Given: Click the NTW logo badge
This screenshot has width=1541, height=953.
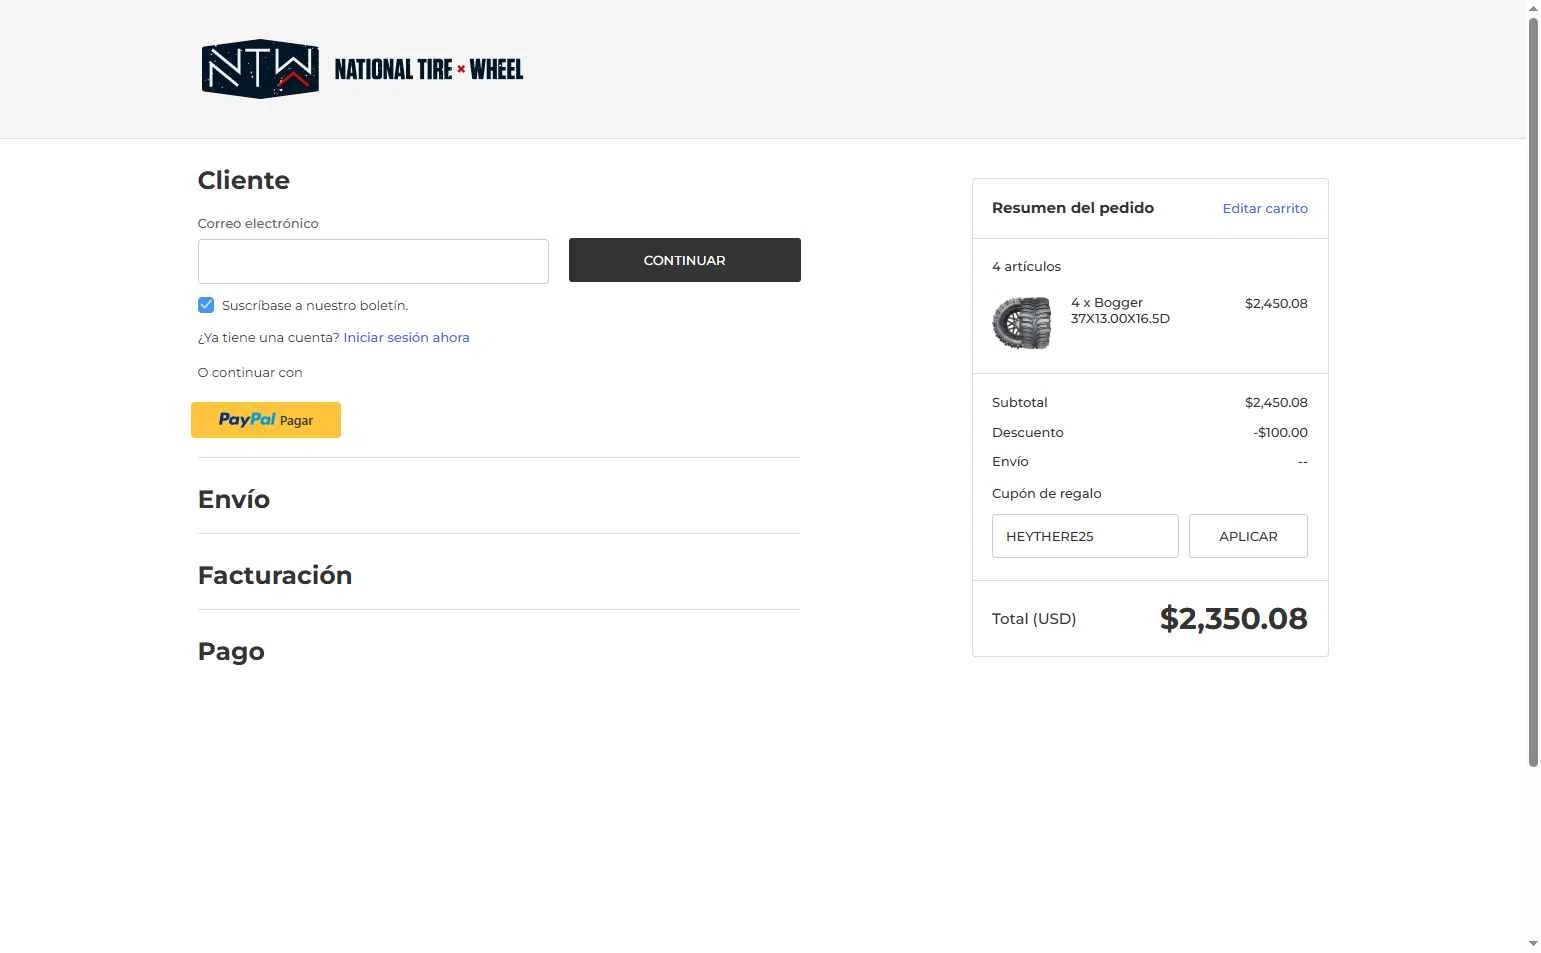Looking at the screenshot, I should coord(260,69).
